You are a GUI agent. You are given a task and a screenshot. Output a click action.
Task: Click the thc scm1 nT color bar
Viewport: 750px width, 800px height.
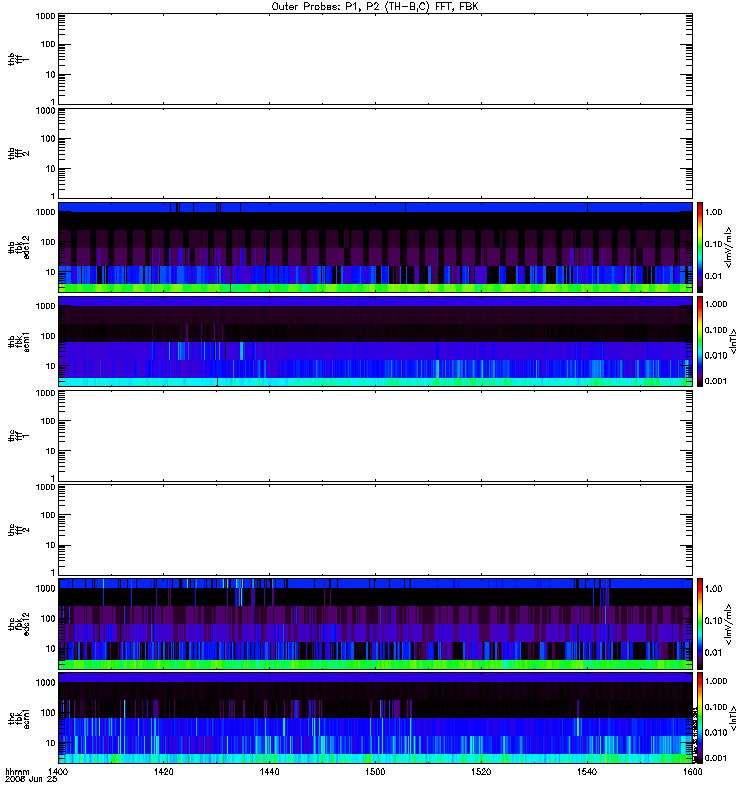(700, 718)
